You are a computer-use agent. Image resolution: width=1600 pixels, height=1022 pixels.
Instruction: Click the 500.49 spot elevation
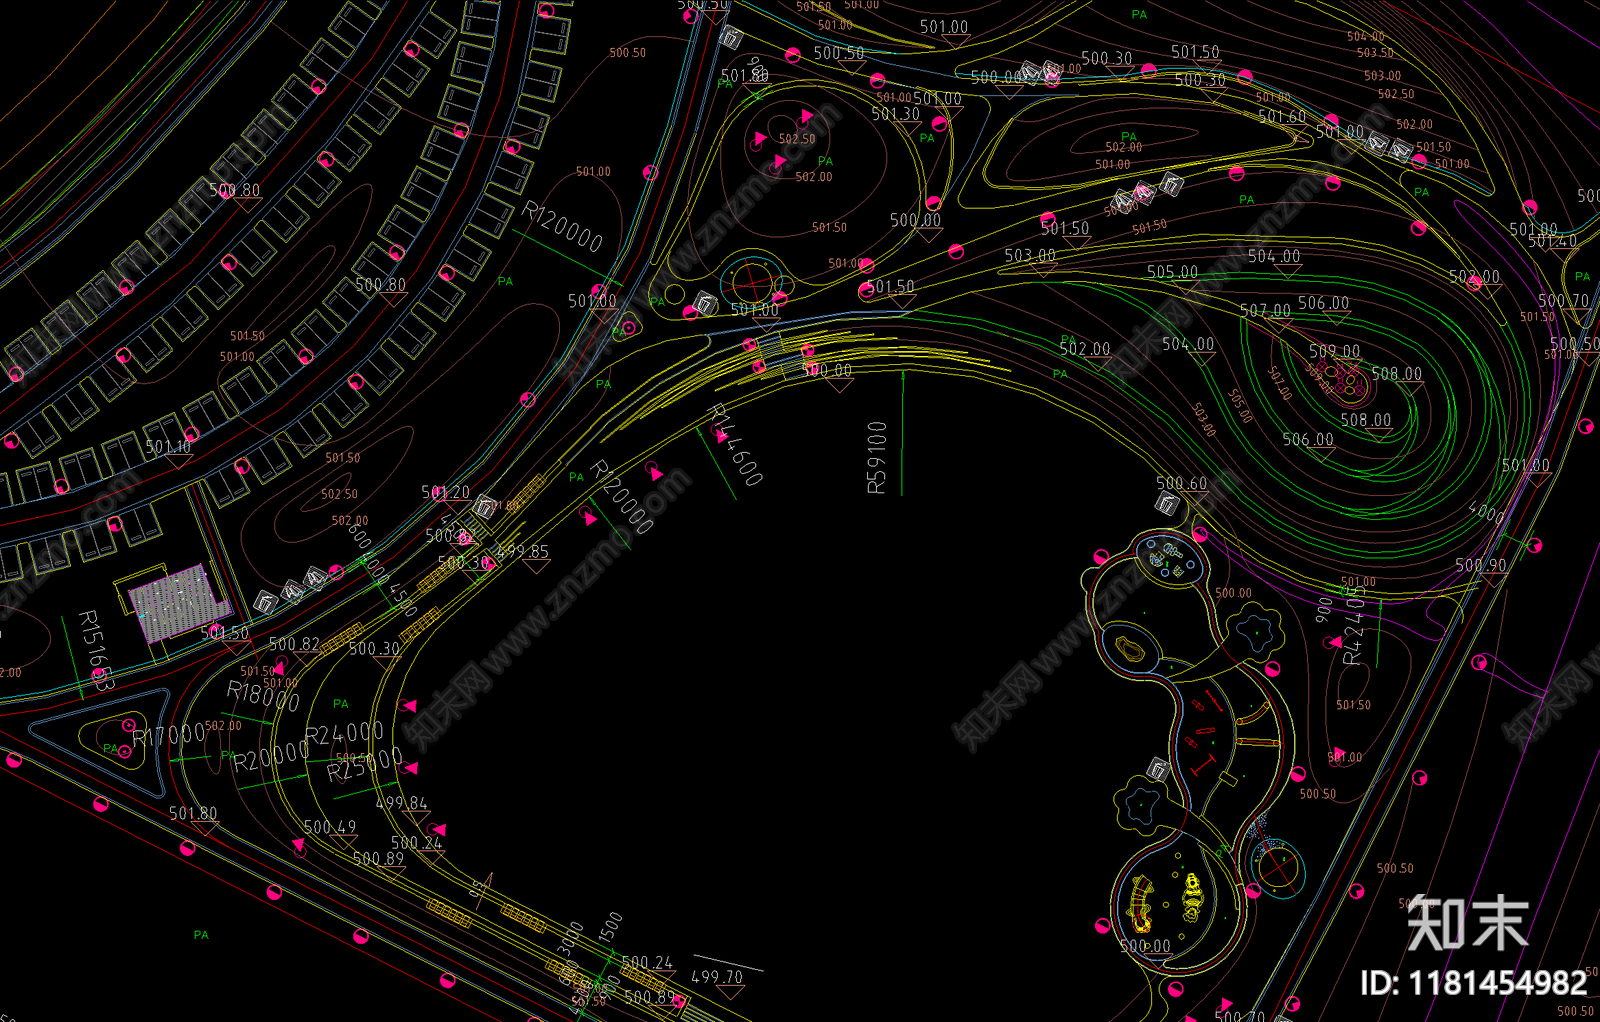(x=330, y=827)
